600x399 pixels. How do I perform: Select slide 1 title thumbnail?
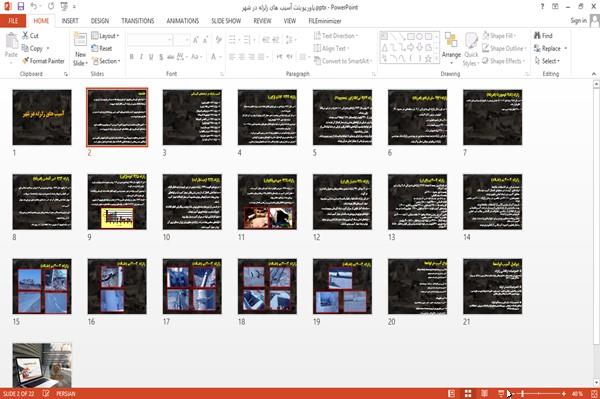point(42,117)
